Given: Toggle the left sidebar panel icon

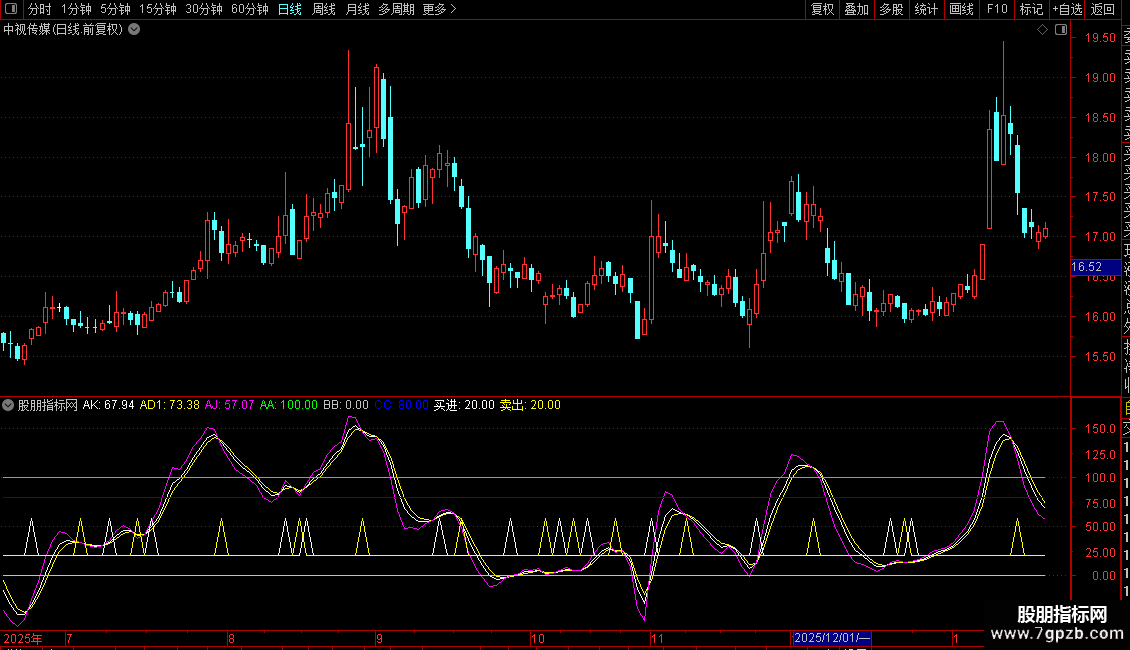Looking at the screenshot, I should coord(9,9).
